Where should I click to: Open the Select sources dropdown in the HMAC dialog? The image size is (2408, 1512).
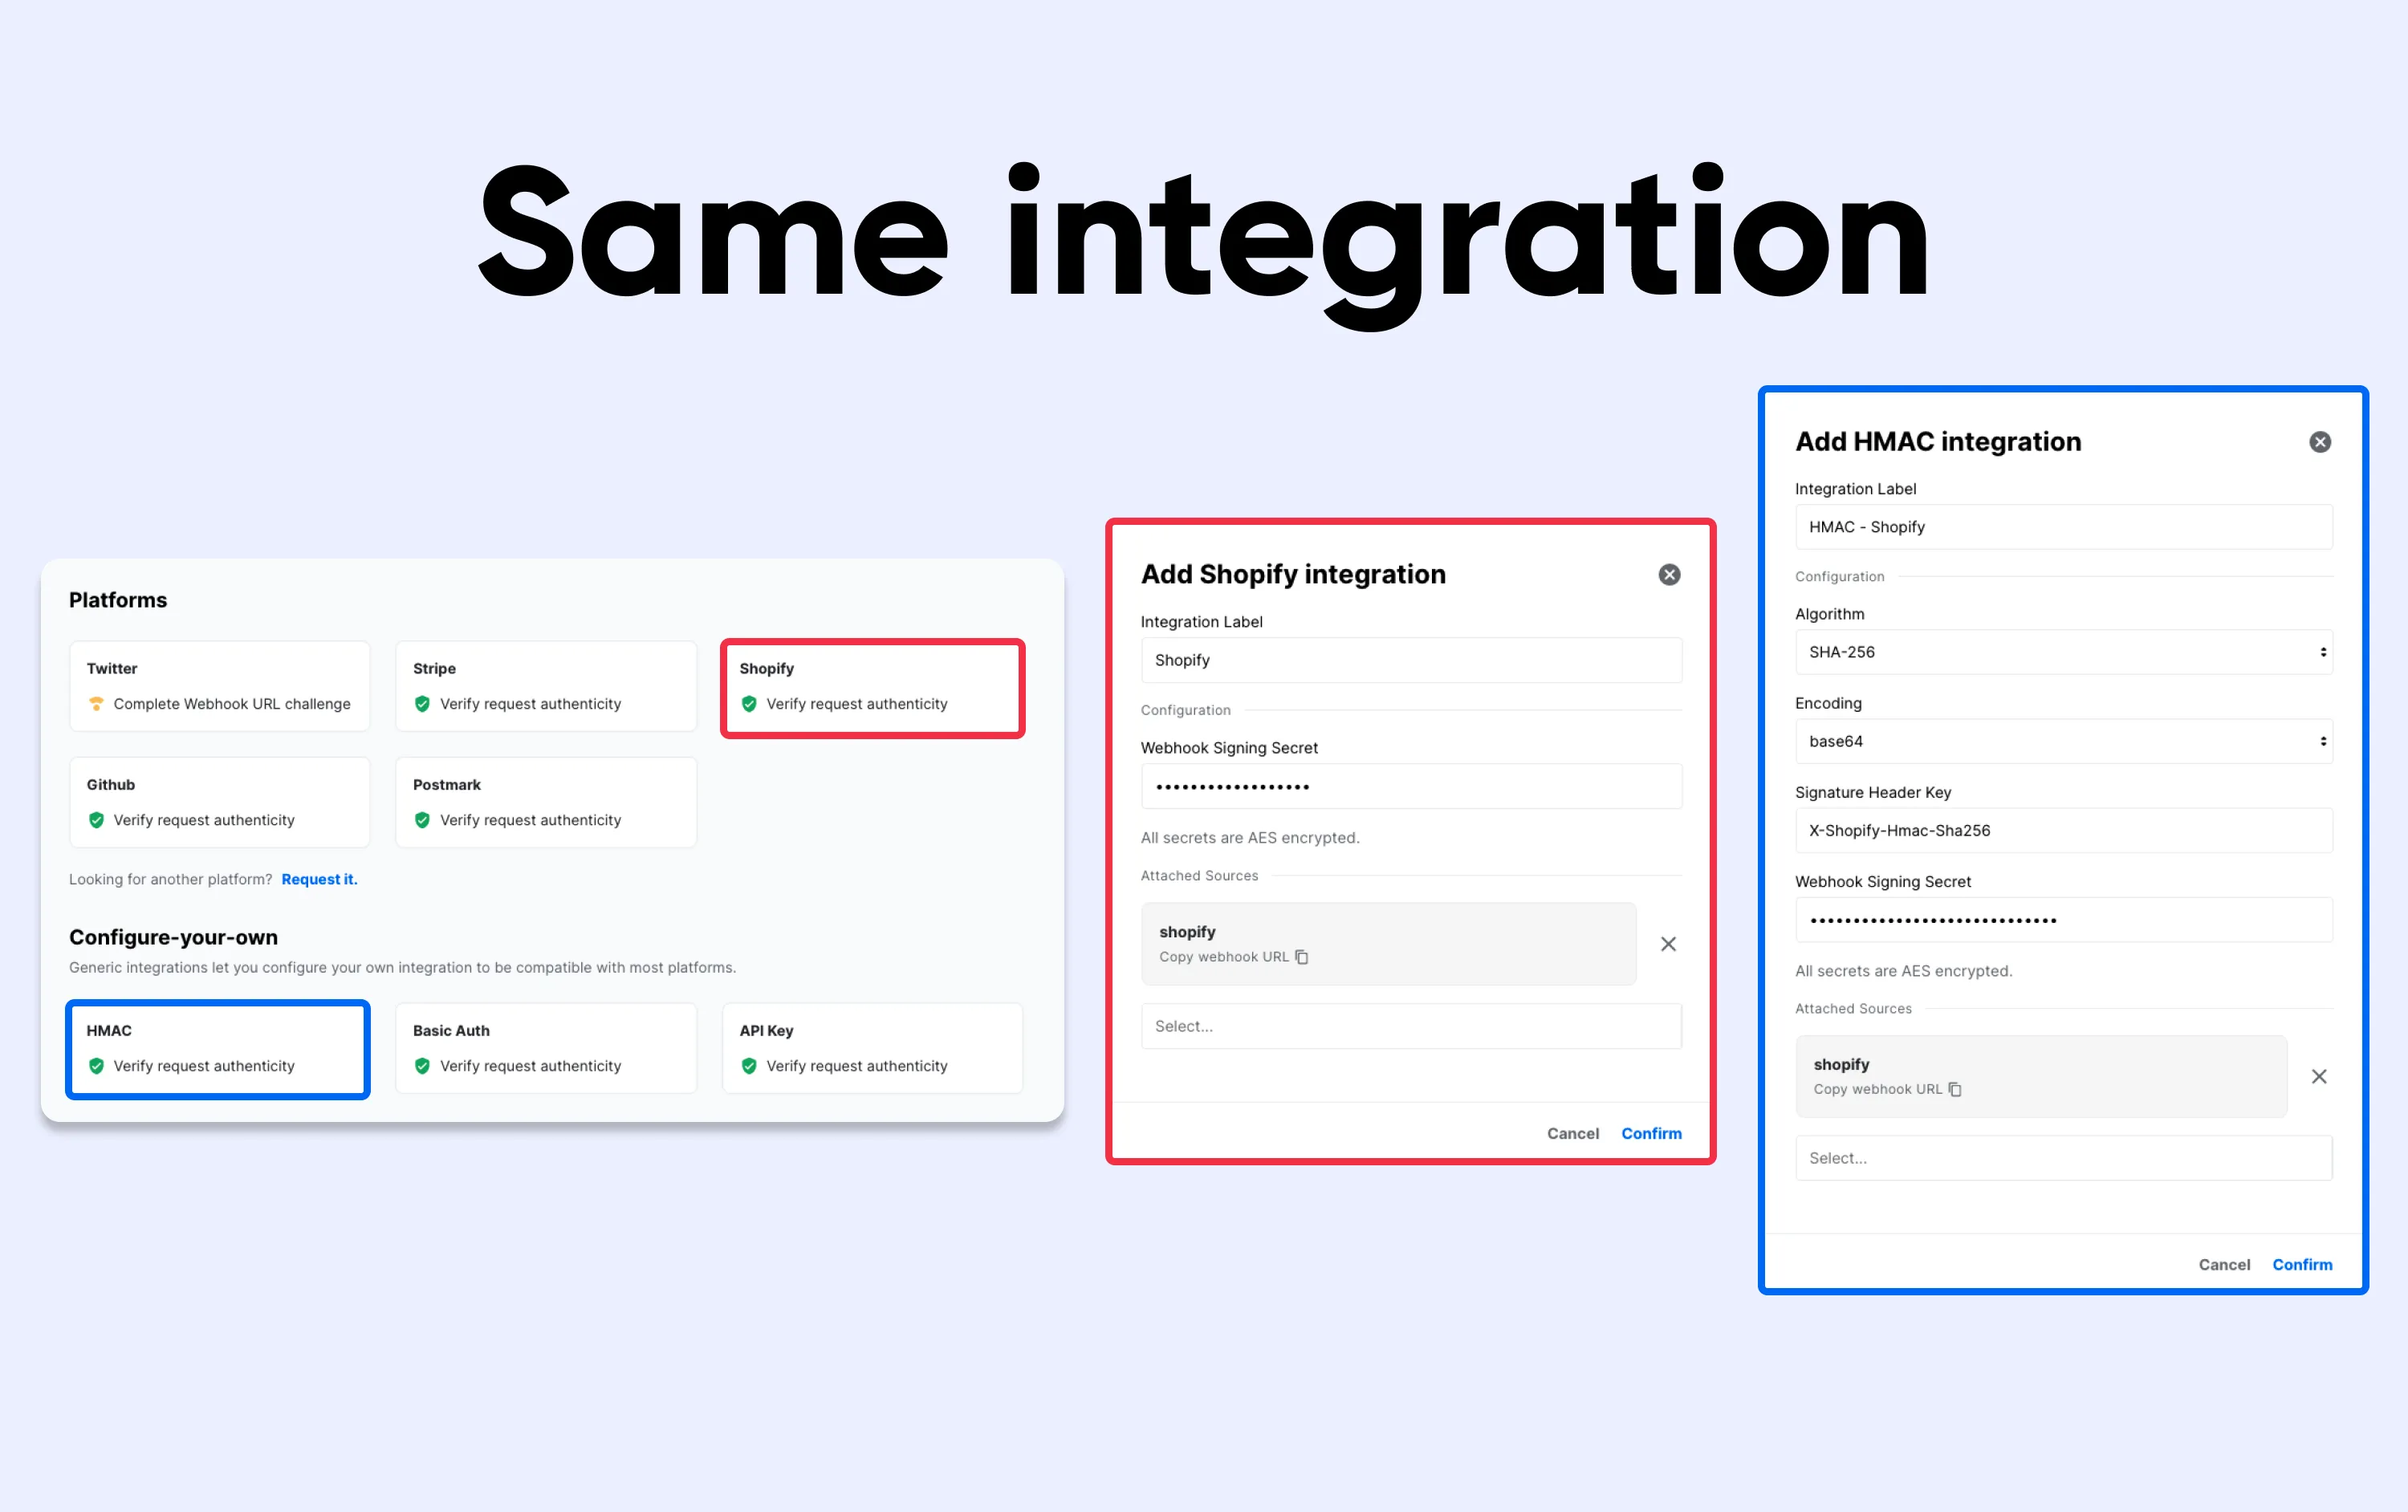click(2064, 1158)
